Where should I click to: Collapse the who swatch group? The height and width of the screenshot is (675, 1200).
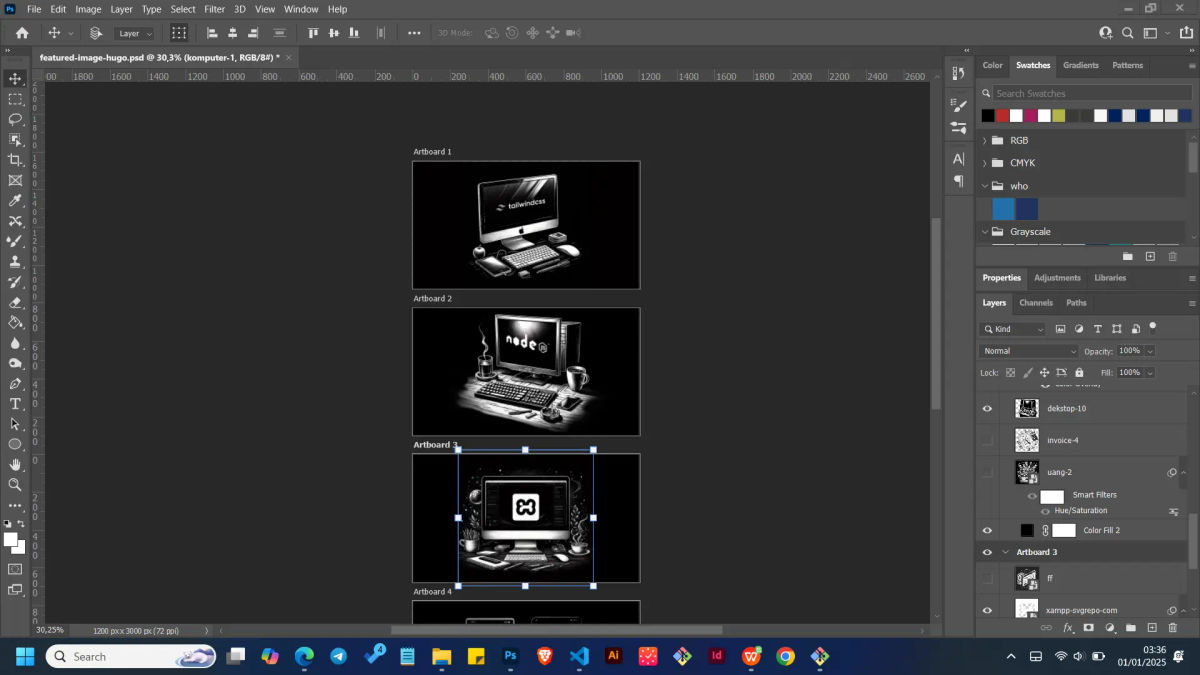[x=985, y=186]
